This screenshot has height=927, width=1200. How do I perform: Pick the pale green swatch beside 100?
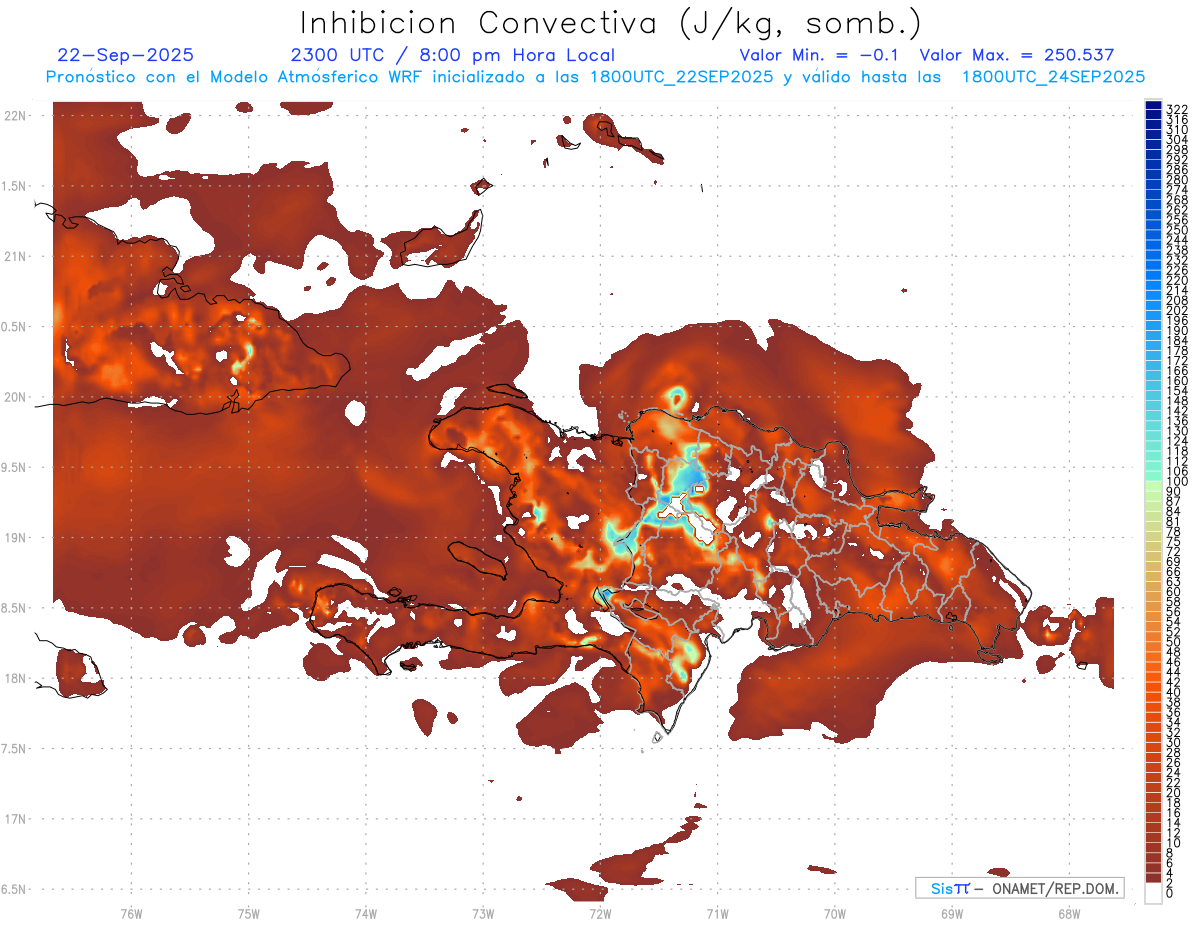coord(1153,488)
